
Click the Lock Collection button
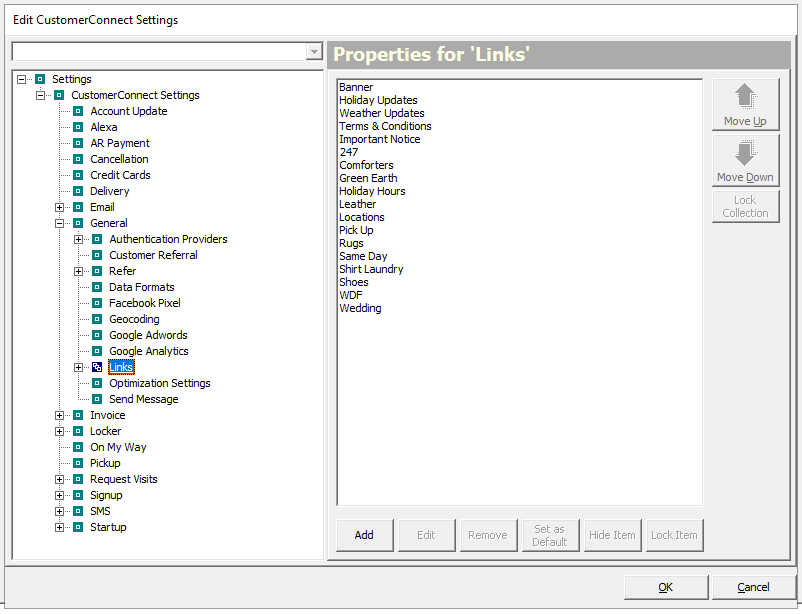pos(745,206)
